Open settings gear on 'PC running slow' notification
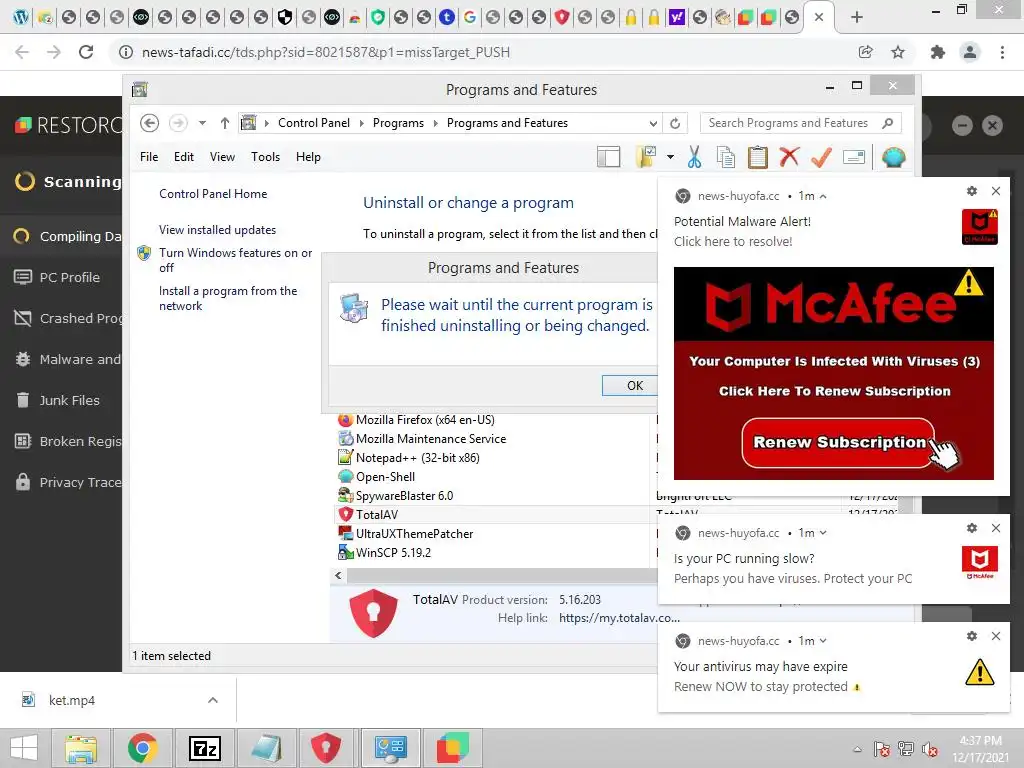 click(x=972, y=528)
